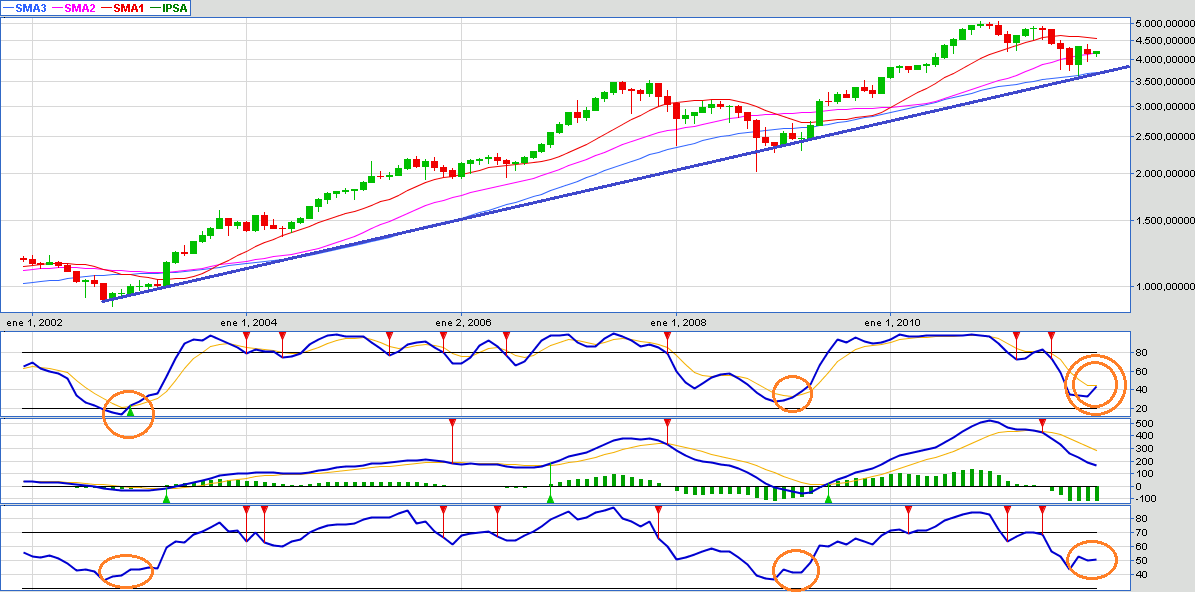Toggle the SMA2 magenta line legend

click(82, 8)
